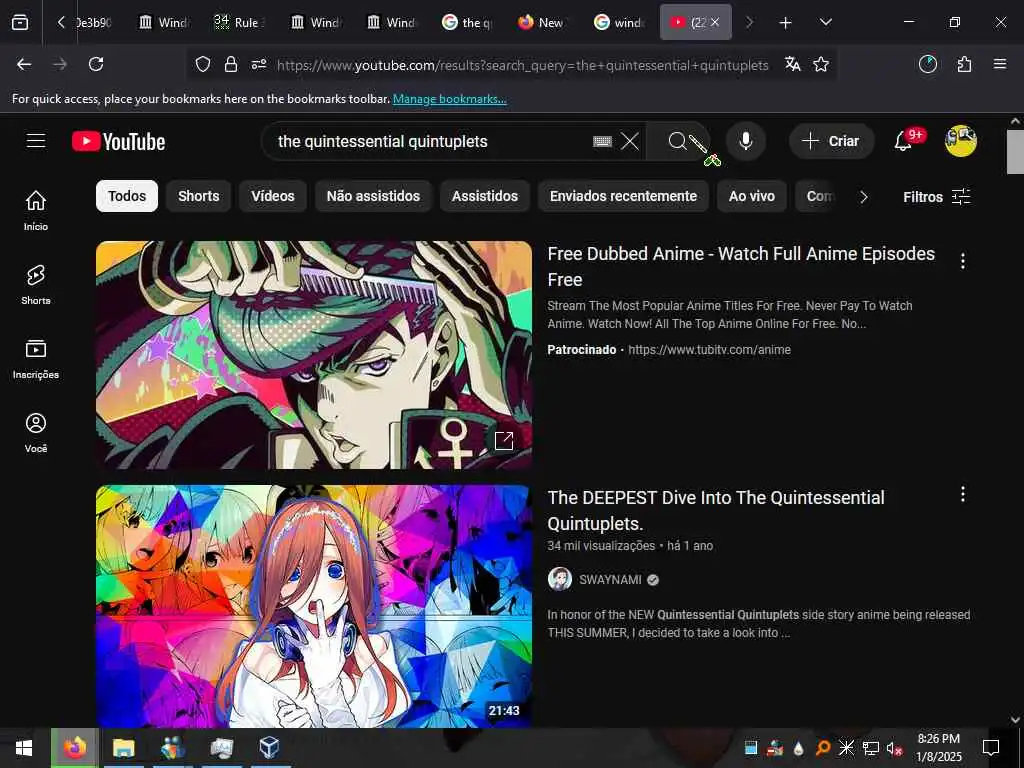Click the circular toolbar icon beside extensions
This screenshot has width=1024, height=768.
point(928,64)
